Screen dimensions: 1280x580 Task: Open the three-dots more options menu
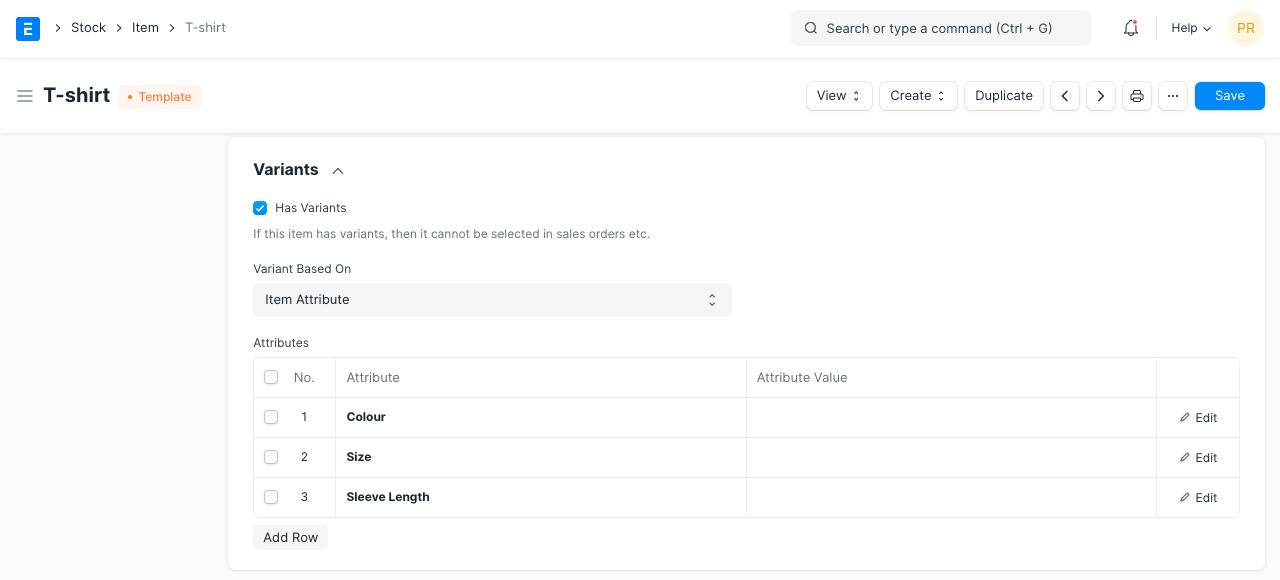click(x=1173, y=96)
